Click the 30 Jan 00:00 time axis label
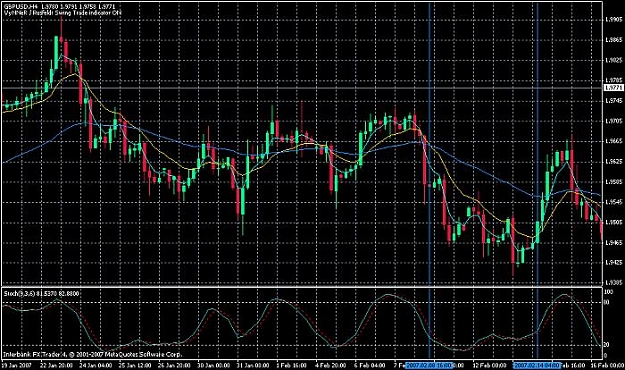Viewport: 625px width, 370px height. [x=214, y=365]
